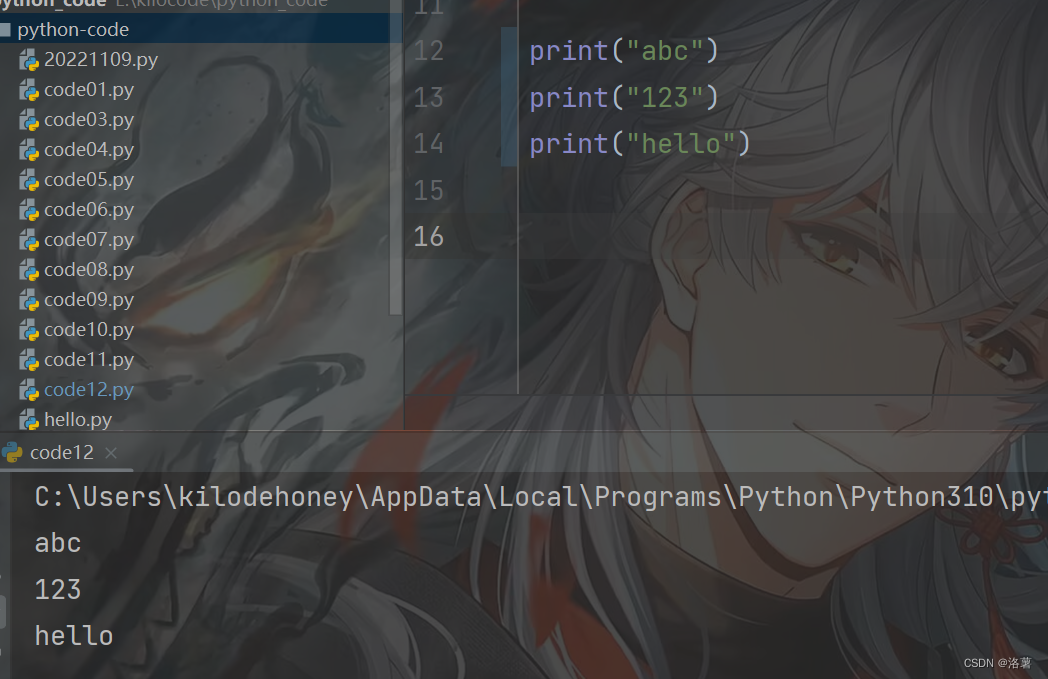Viewport: 1048px width, 679px height.
Task: Place cursor on print("hello") line
Action: tap(640, 144)
